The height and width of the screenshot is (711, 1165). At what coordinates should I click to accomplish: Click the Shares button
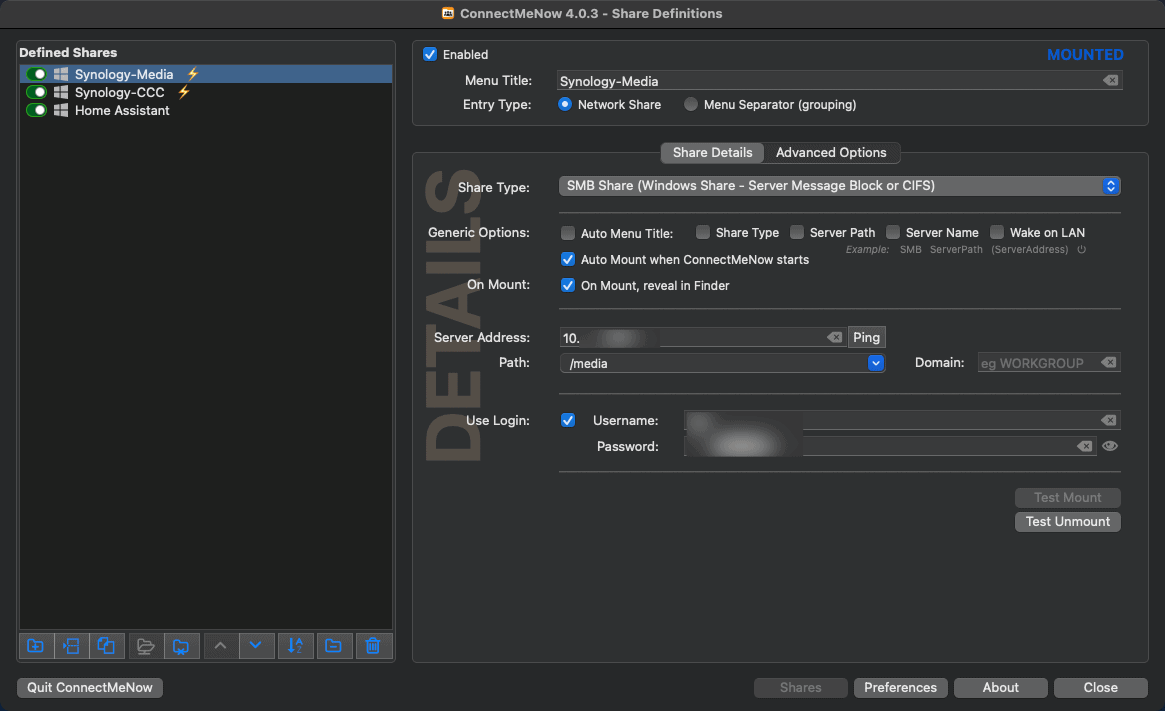tap(801, 687)
